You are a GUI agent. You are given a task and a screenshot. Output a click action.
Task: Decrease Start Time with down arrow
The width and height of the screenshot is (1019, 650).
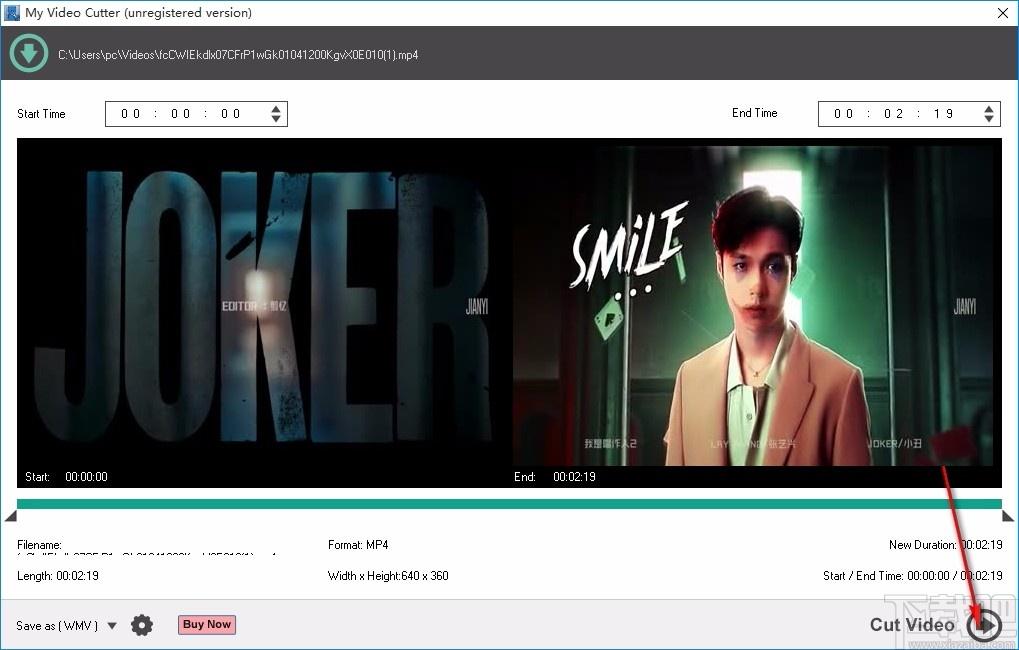(x=276, y=119)
